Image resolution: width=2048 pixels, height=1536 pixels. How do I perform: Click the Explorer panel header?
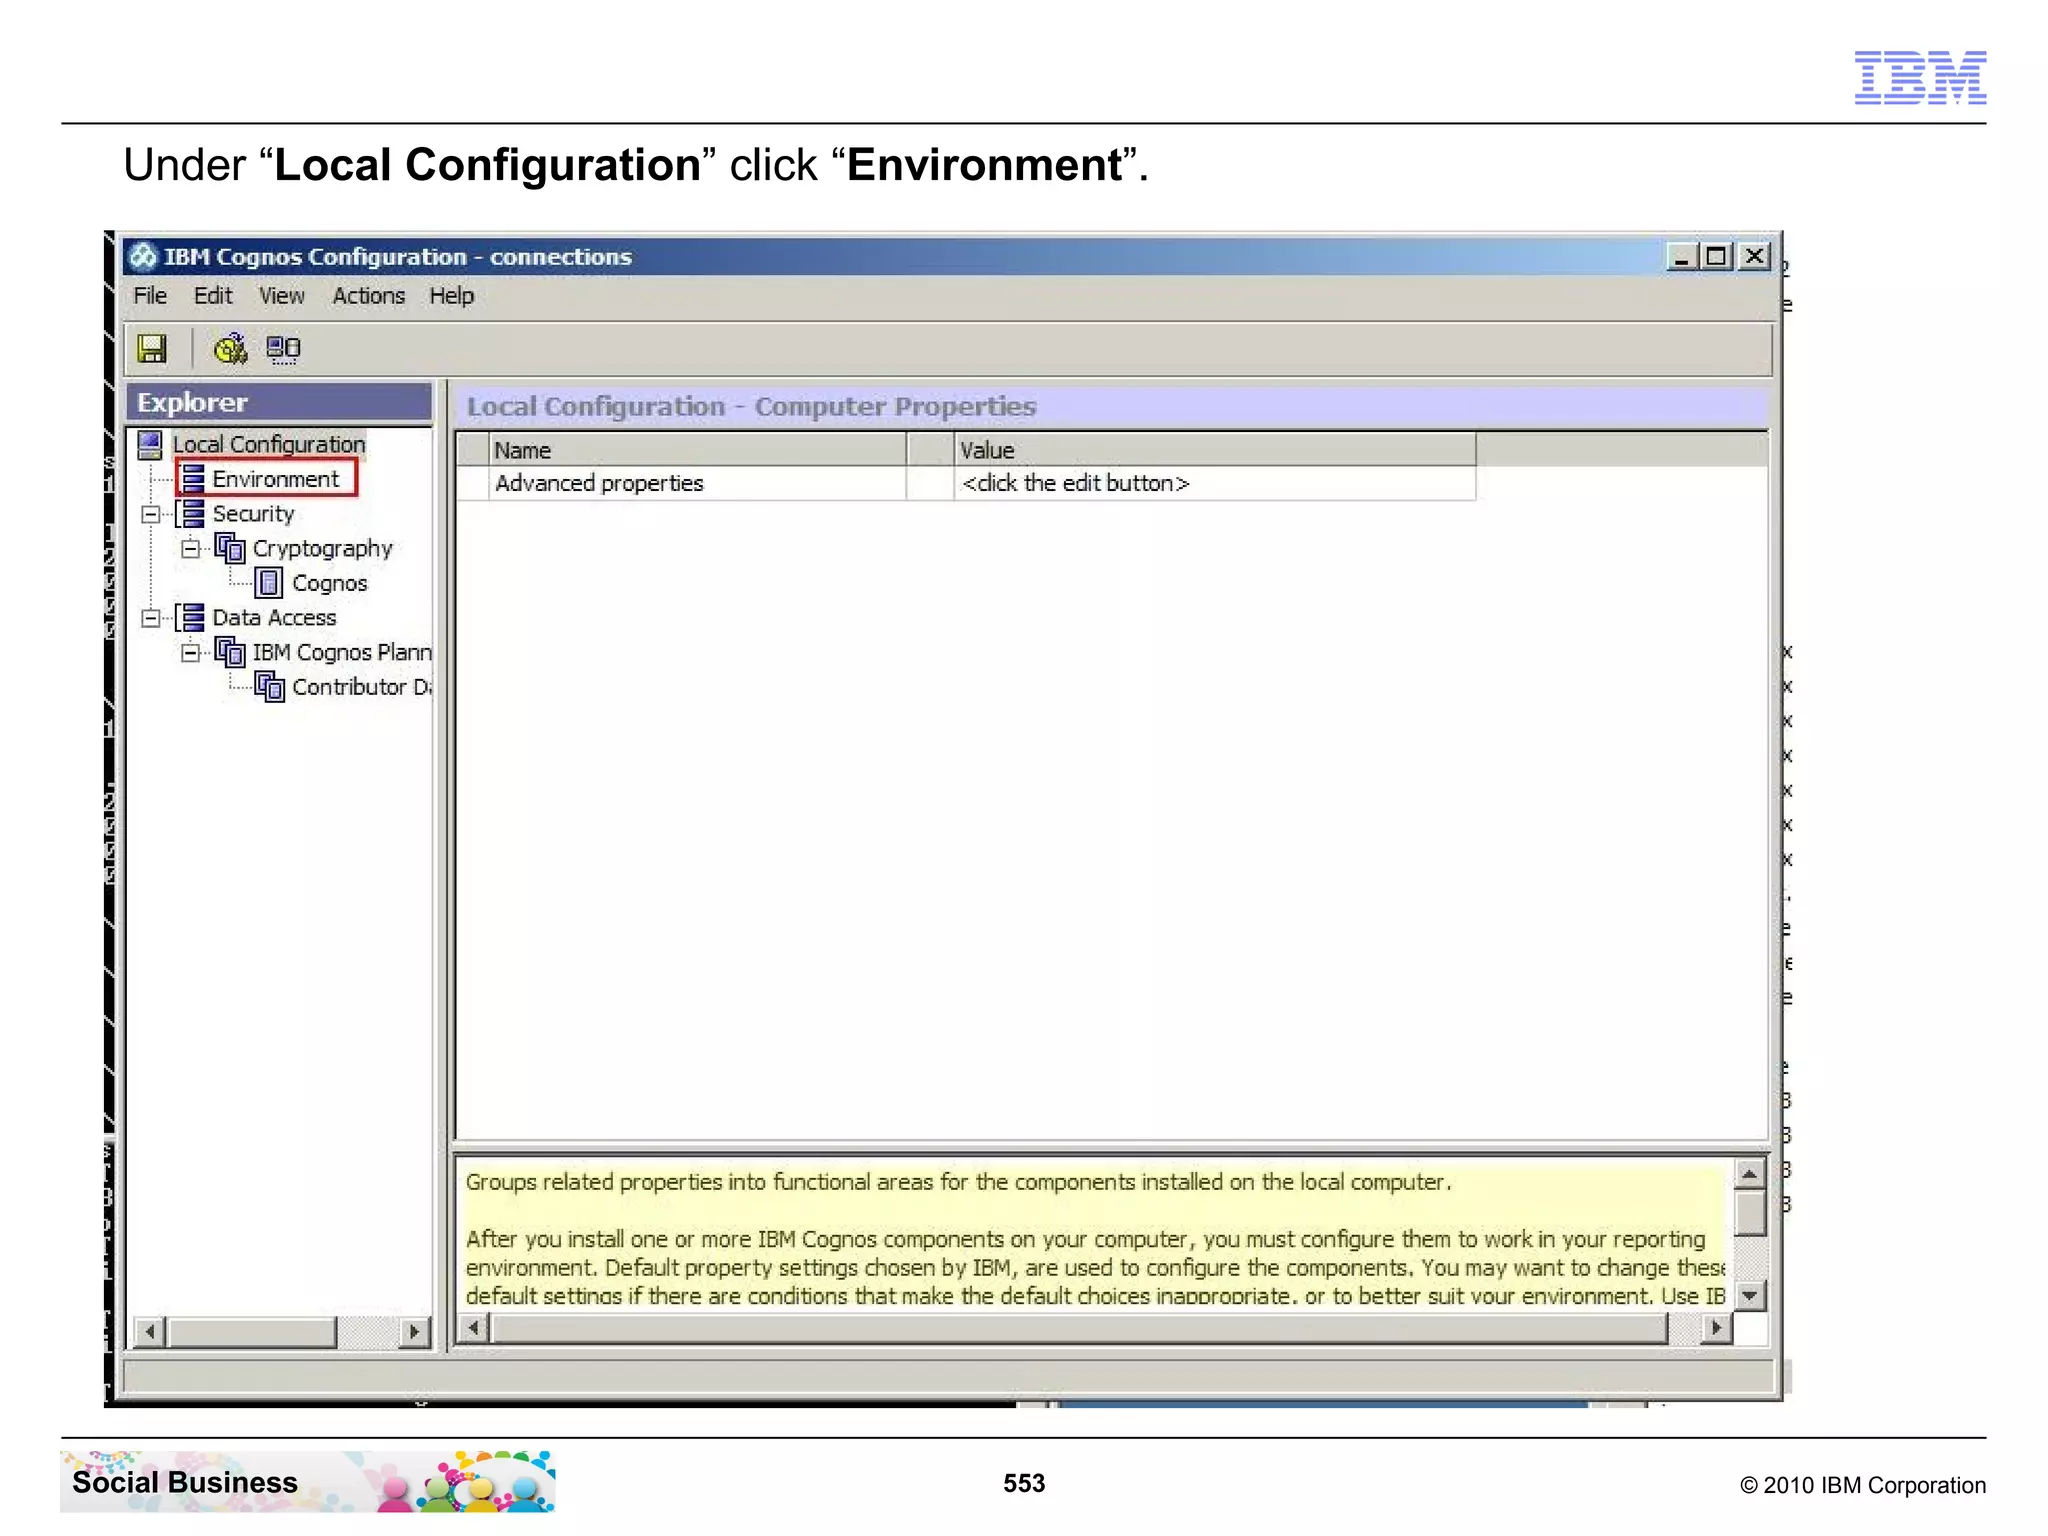pyautogui.click(x=279, y=402)
